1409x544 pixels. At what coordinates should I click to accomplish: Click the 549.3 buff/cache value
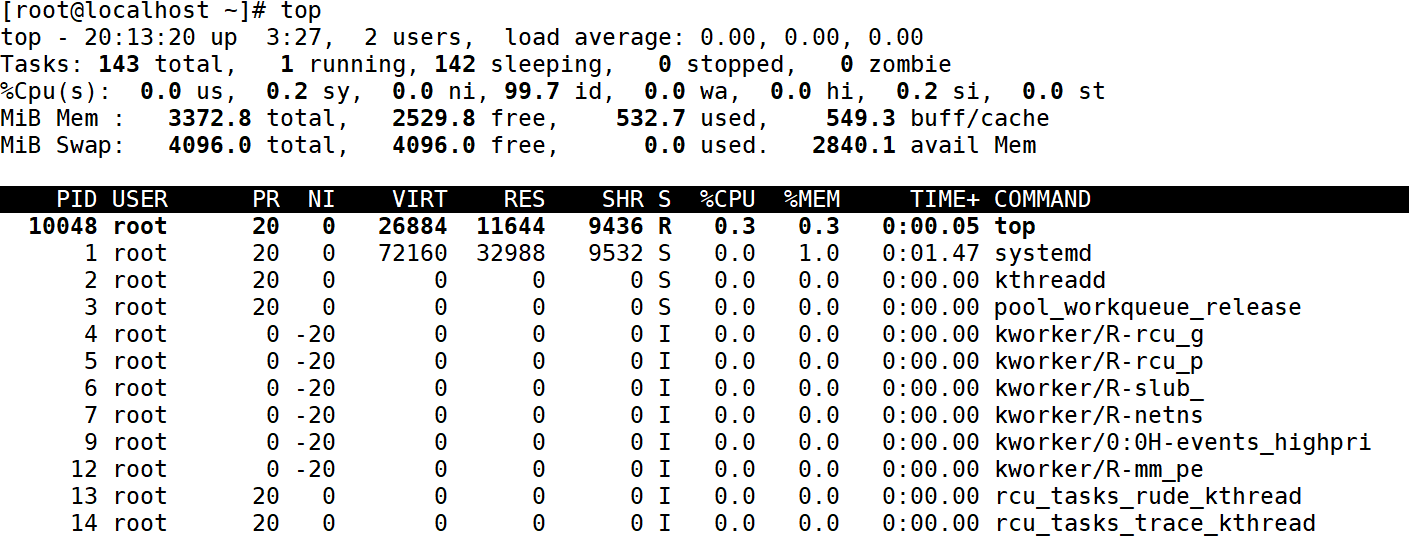pyautogui.click(x=861, y=119)
